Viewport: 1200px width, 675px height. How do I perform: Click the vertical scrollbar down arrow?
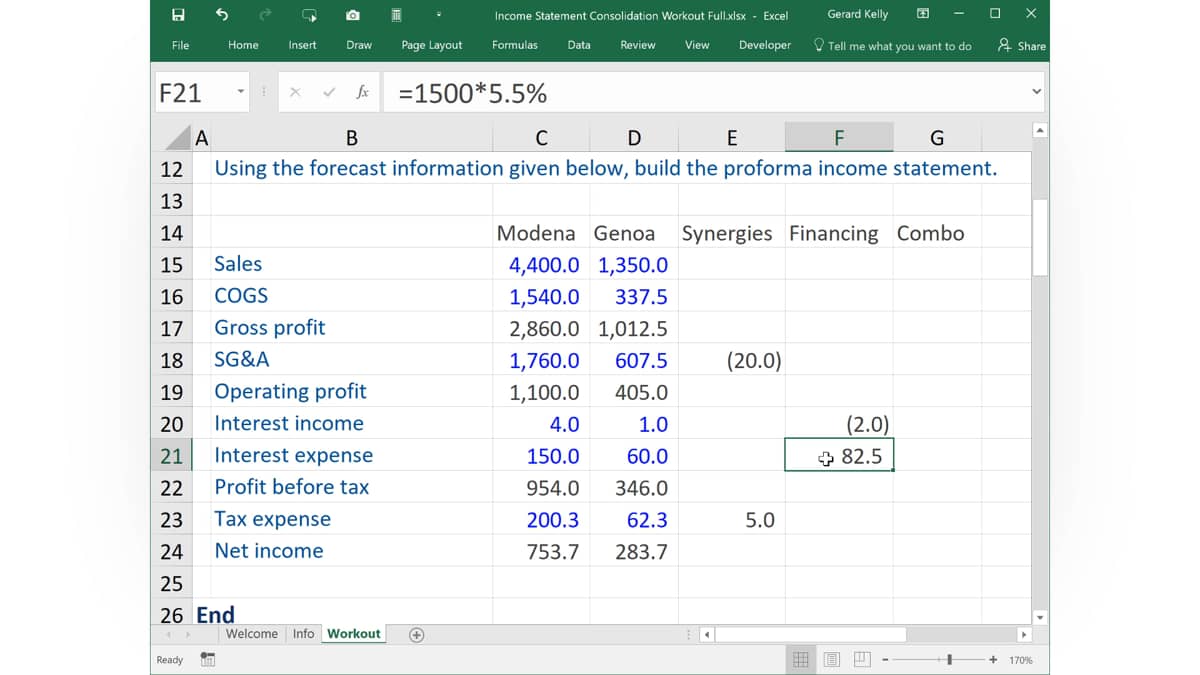(1040, 617)
